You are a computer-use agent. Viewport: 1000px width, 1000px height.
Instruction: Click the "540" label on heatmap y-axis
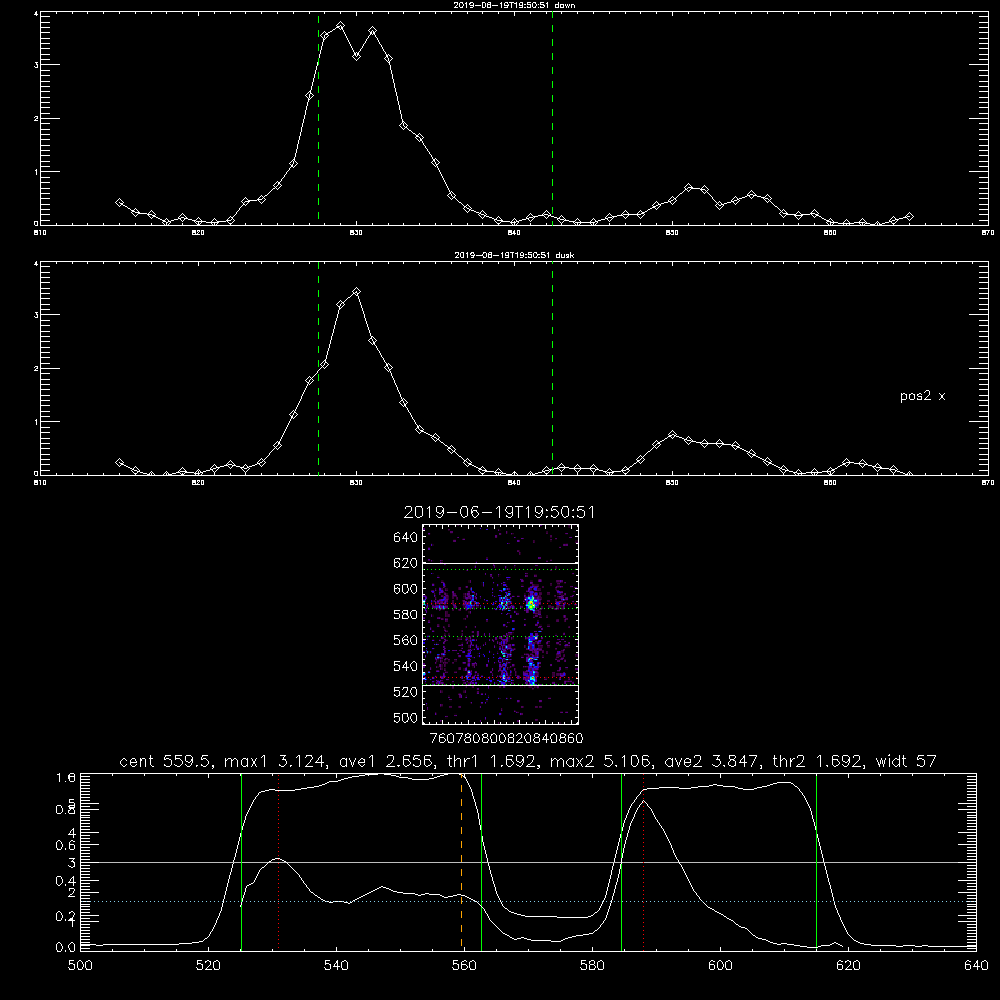(405, 666)
